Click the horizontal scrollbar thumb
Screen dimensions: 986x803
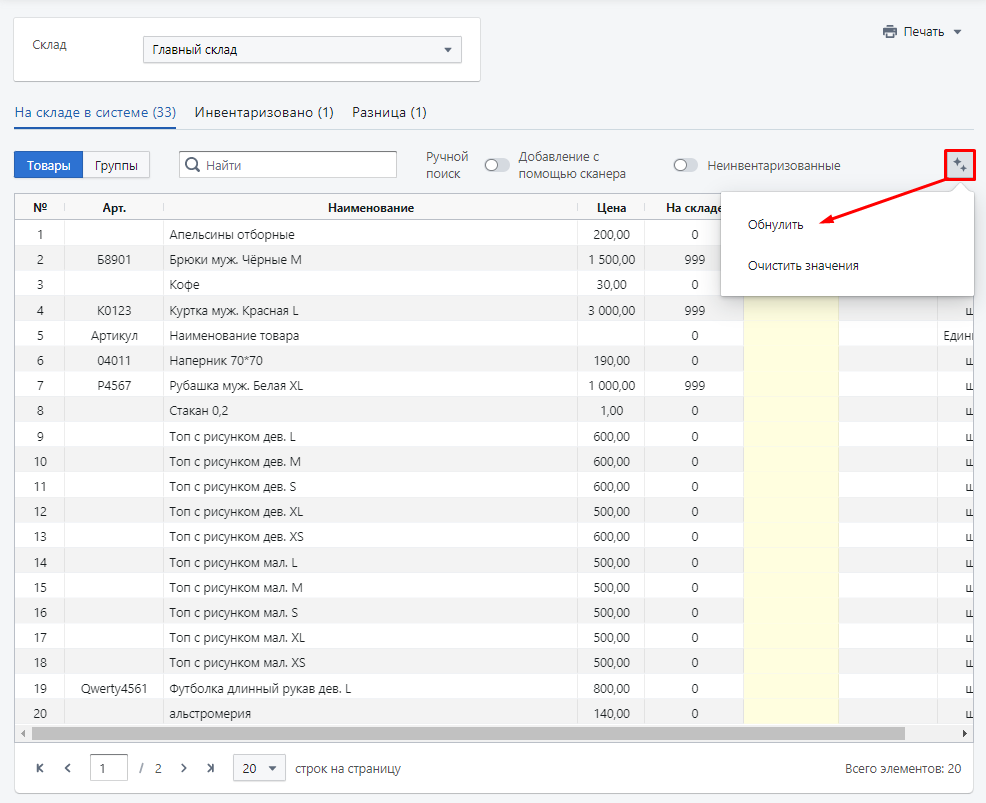click(x=468, y=733)
